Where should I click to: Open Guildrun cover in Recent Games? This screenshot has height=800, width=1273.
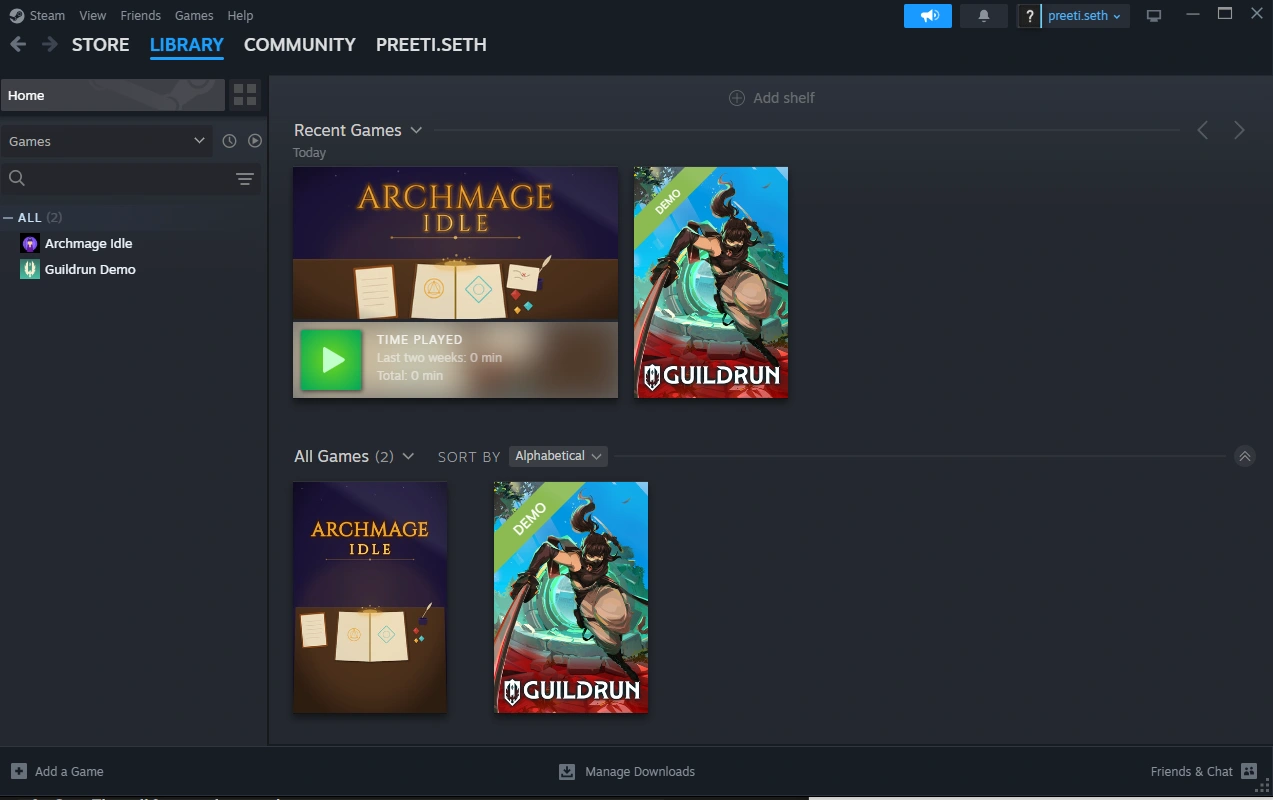tap(711, 282)
